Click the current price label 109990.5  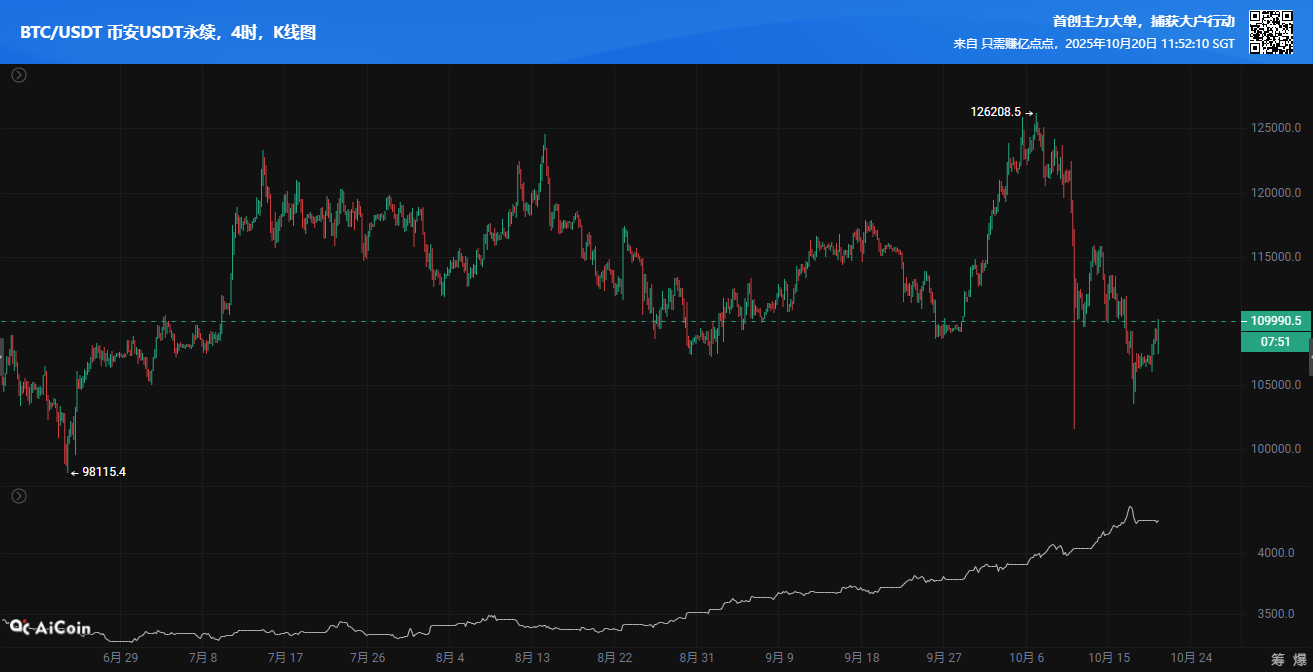pyautogui.click(x=1275, y=321)
